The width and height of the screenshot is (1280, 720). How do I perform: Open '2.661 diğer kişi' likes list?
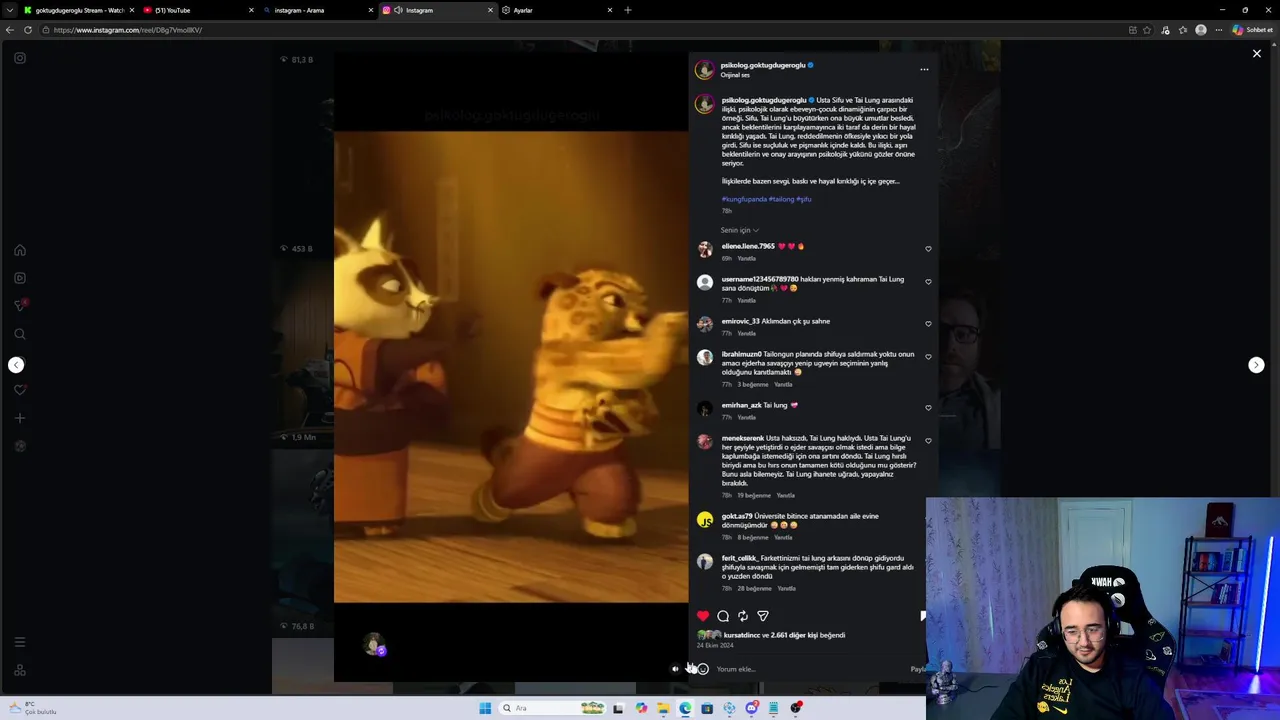click(x=794, y=635)
